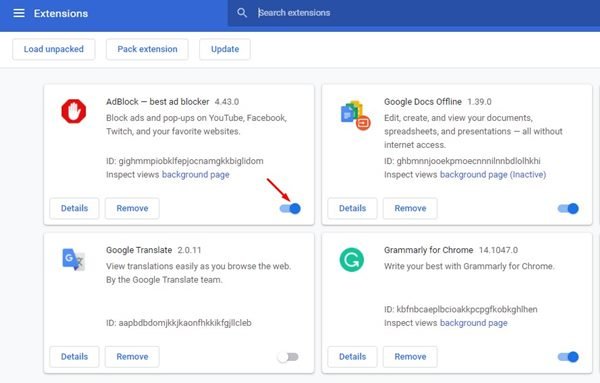This screenshot has width=600, height=383.
Task: Click the Grammarly green G icon
Action: (x=352, y=260)
